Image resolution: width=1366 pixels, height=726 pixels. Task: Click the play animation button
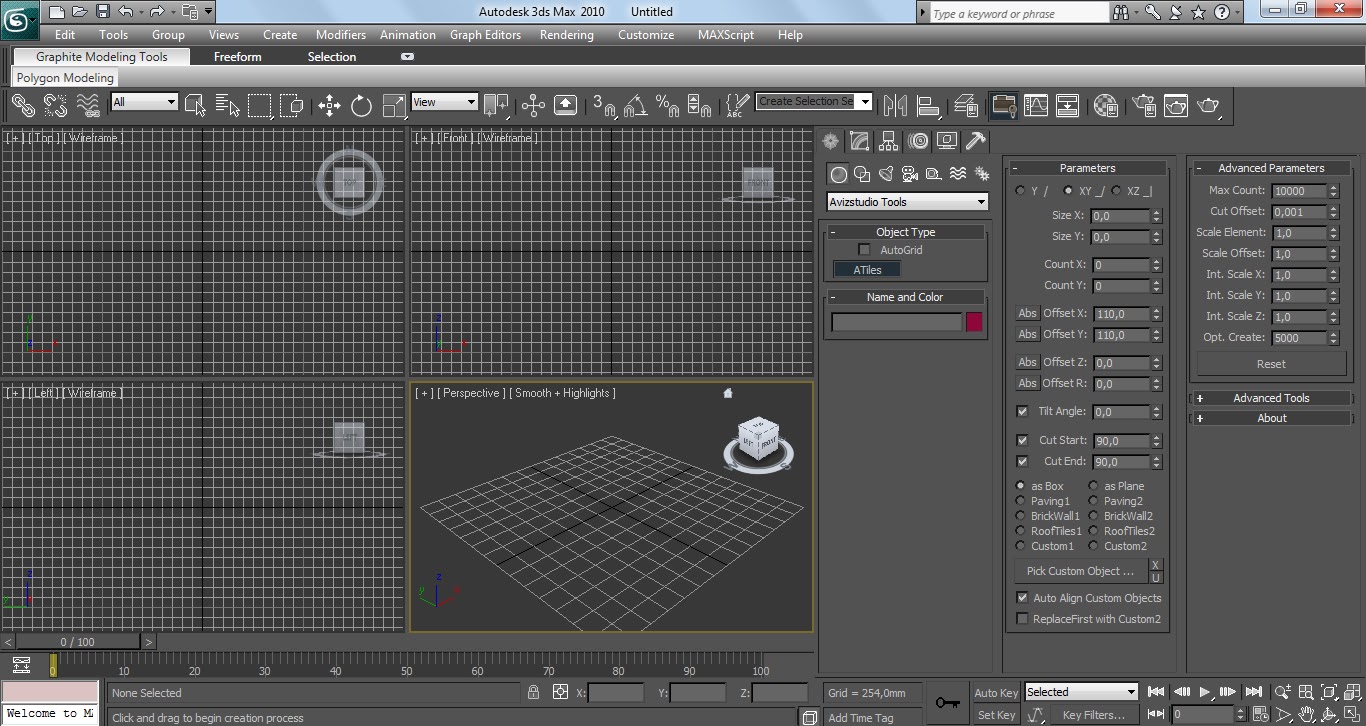pyautogui.click(x=1205, y=692)
